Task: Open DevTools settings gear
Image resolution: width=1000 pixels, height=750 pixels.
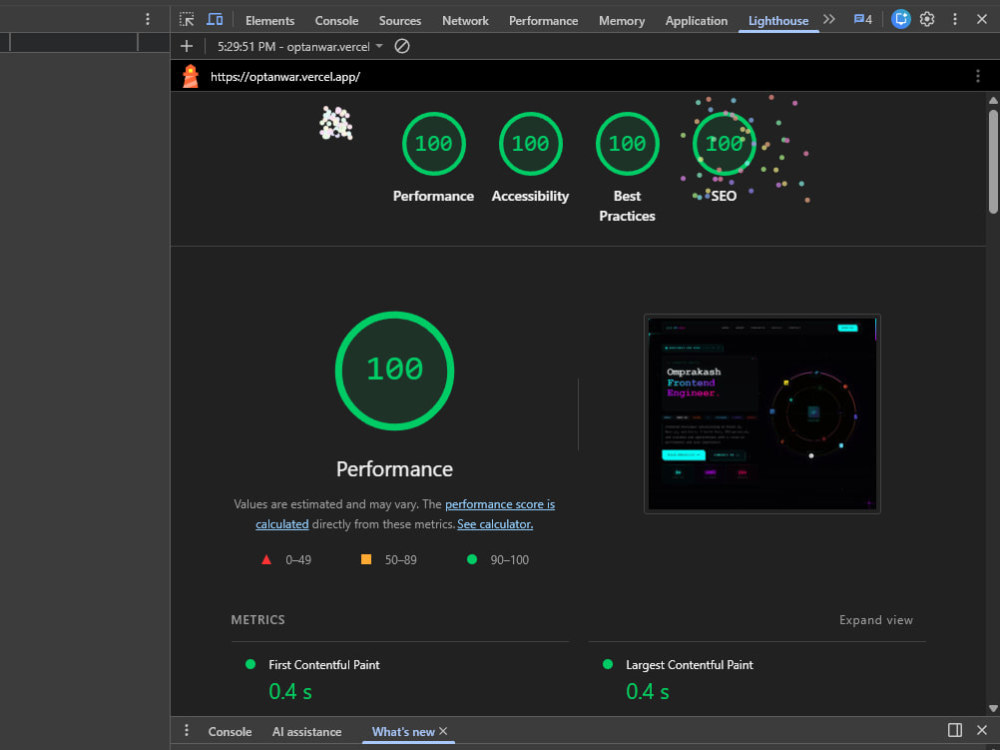Action: (927, 19)
